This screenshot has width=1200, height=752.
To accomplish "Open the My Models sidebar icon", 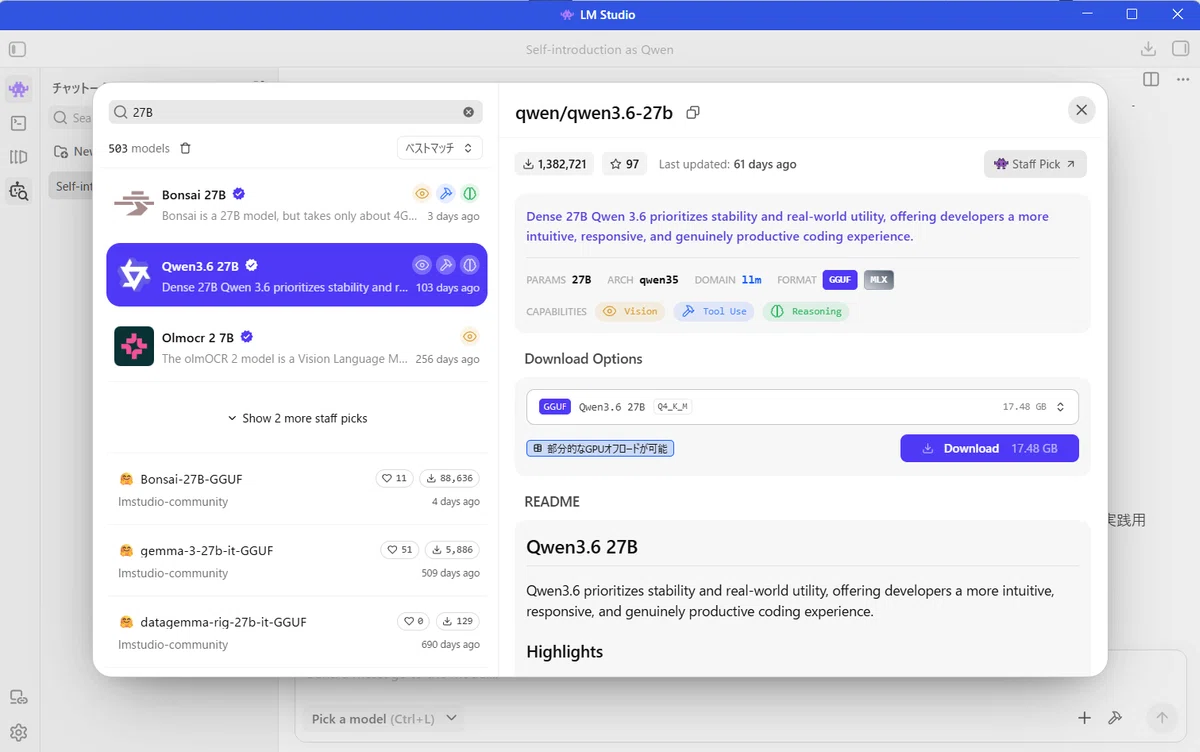I will click(x=18, y=157).
